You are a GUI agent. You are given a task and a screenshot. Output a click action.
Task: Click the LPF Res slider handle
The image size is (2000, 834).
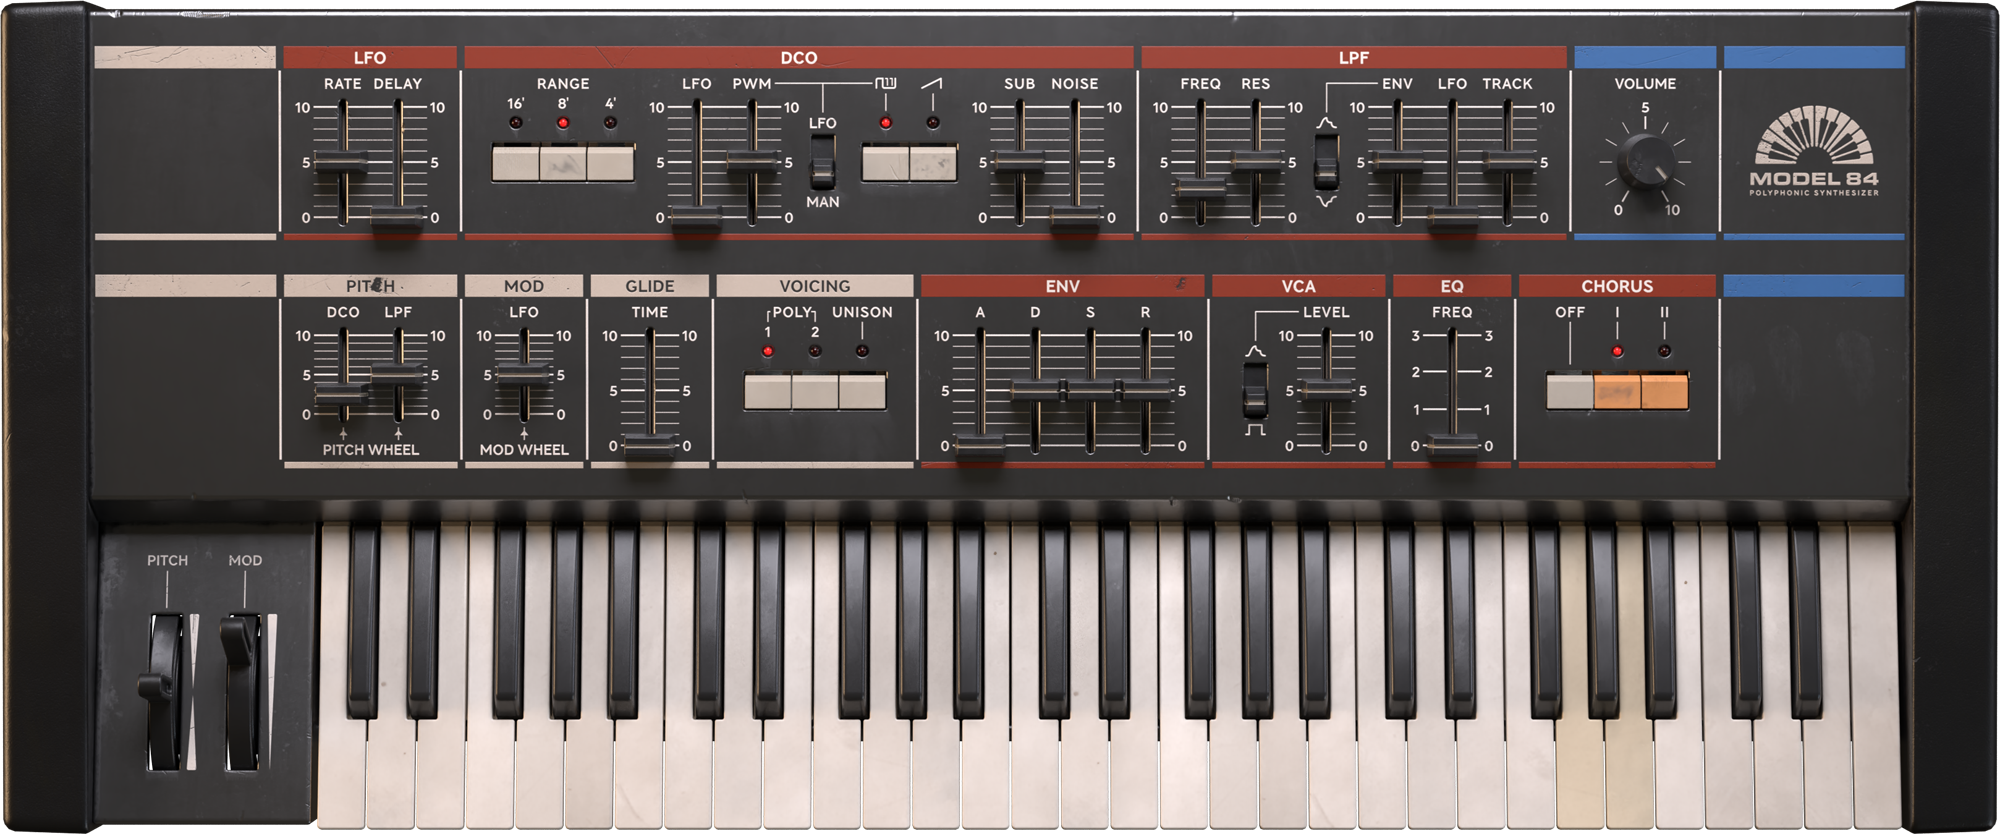point(1256,163)
